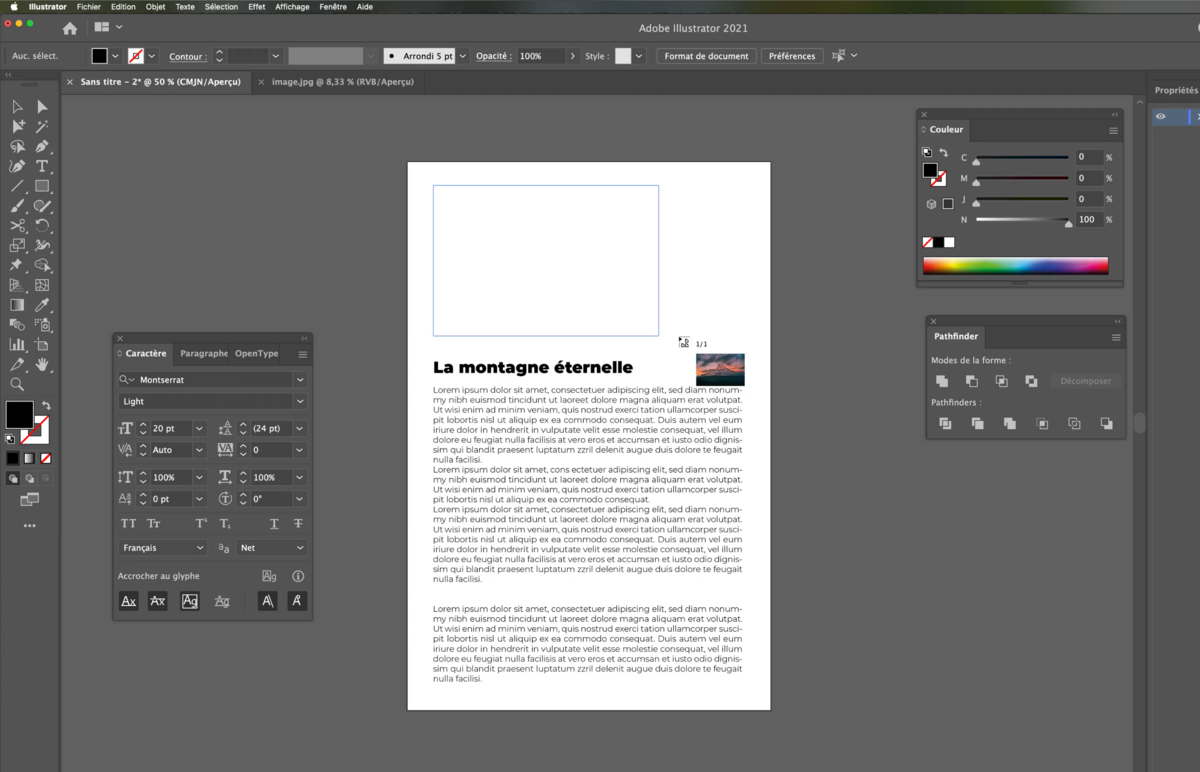
Task: Select the Rotate tool
Action: [x=42, y=226]
